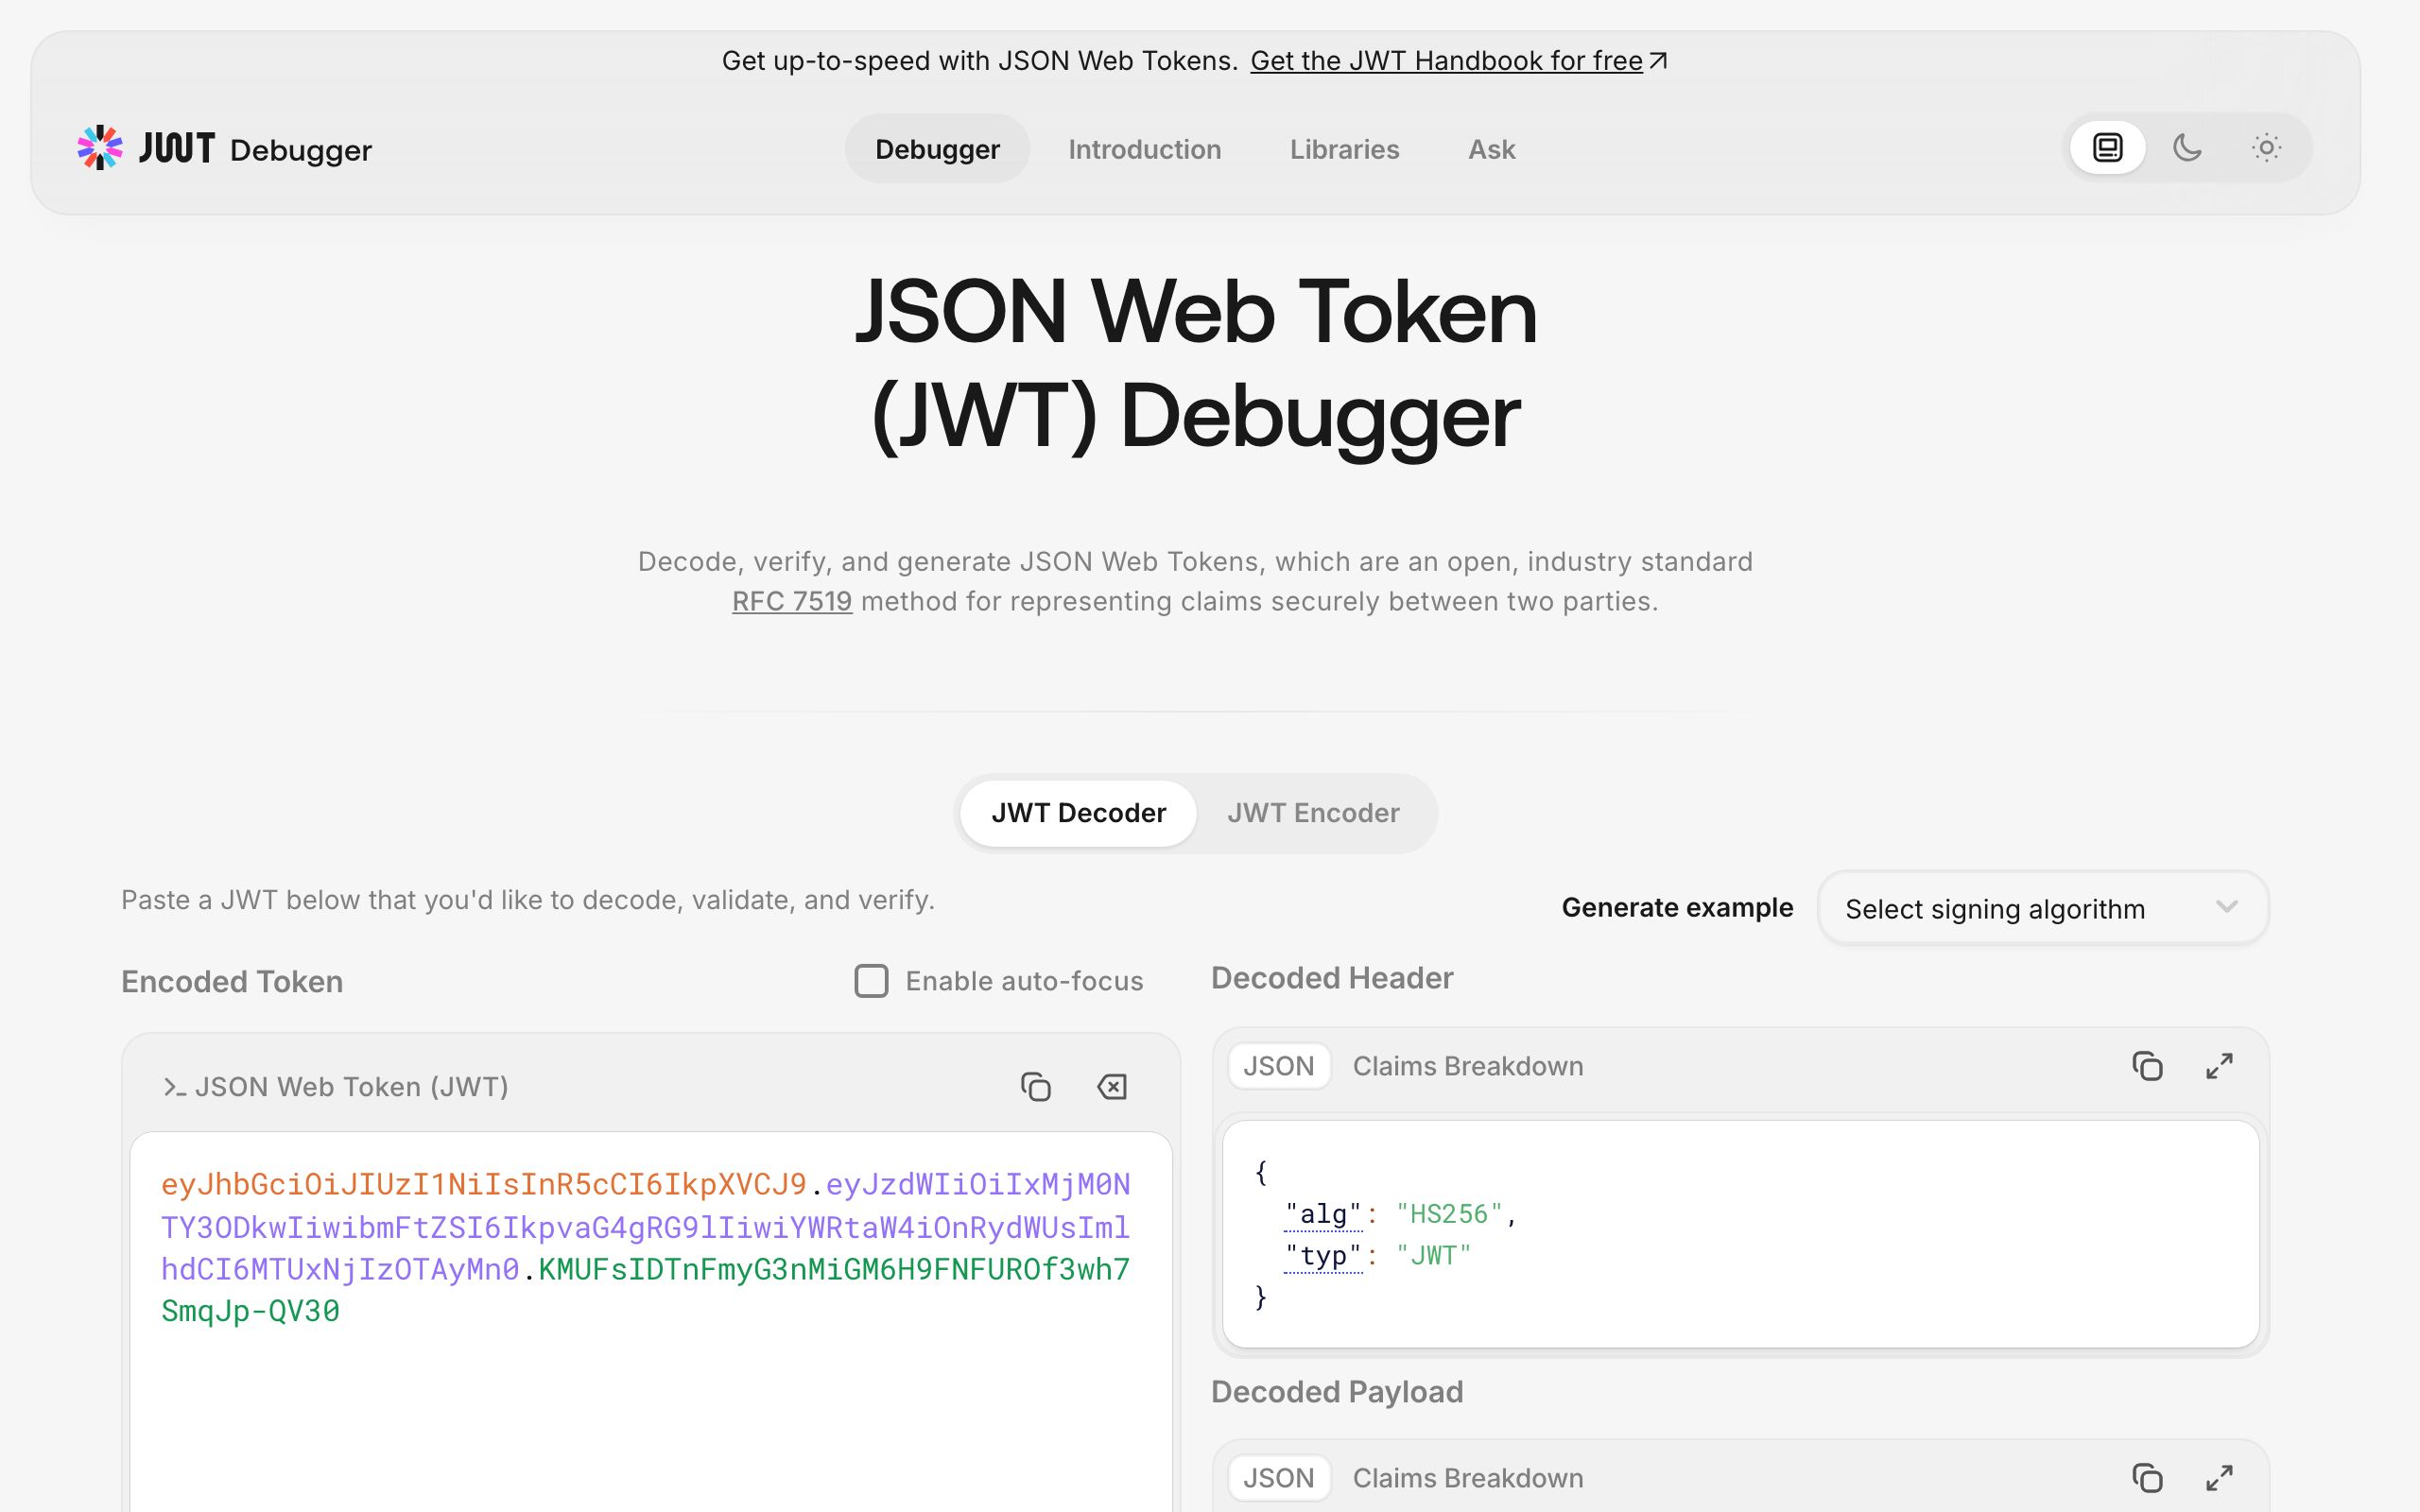Click the green signature segment of token
This screenshot has width=2420, height=1512.
pyautogui.click(x=833, y=1269)
